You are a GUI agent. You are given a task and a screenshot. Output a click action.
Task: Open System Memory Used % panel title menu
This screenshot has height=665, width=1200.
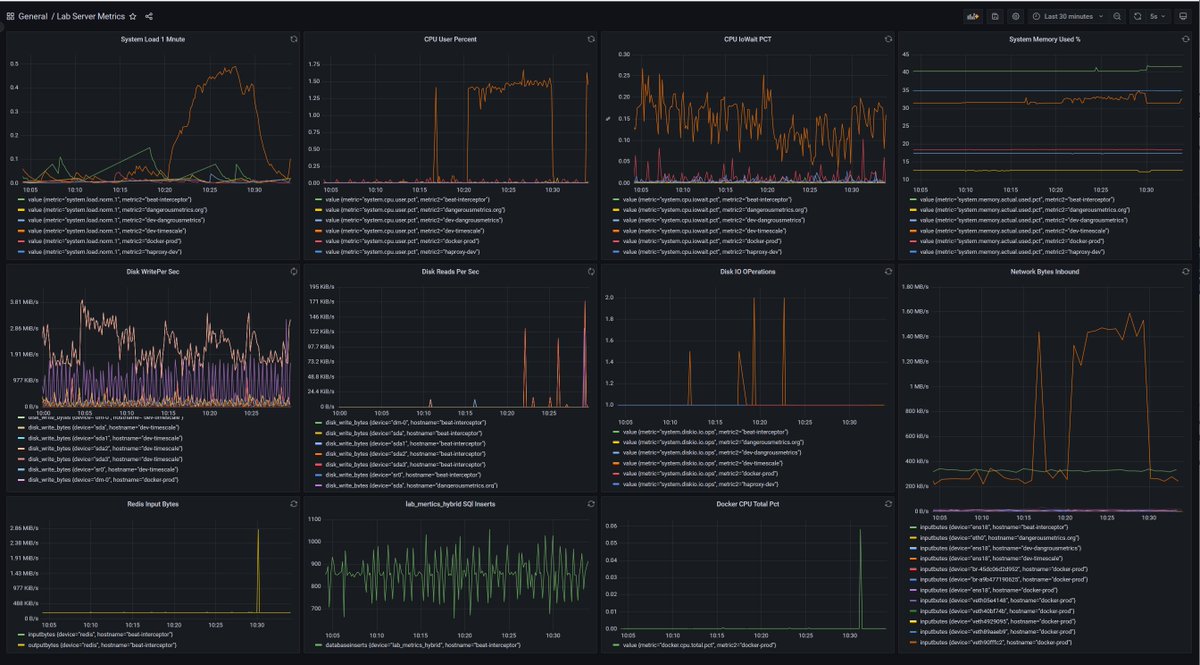1045,38
